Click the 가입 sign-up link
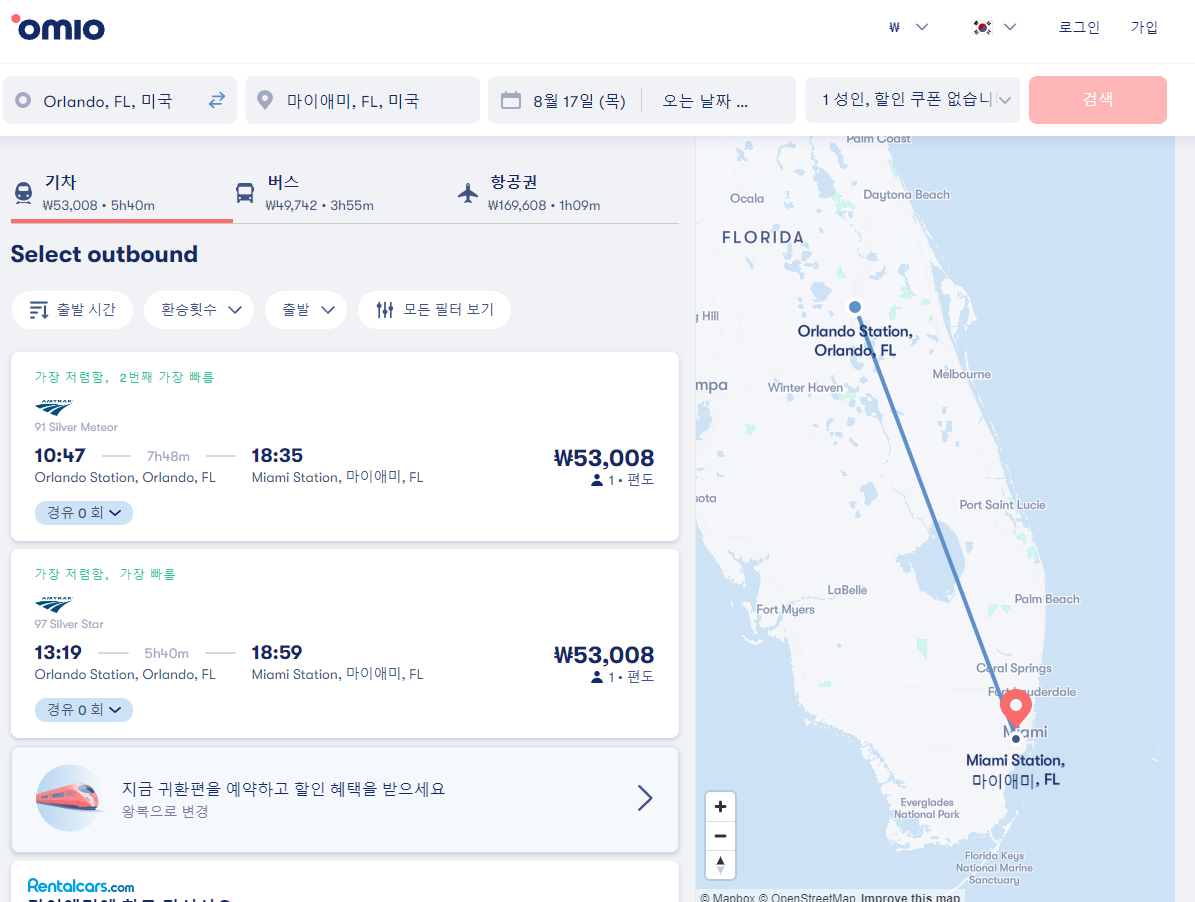Screen dimensions: 1195x902 [1144, 27]
